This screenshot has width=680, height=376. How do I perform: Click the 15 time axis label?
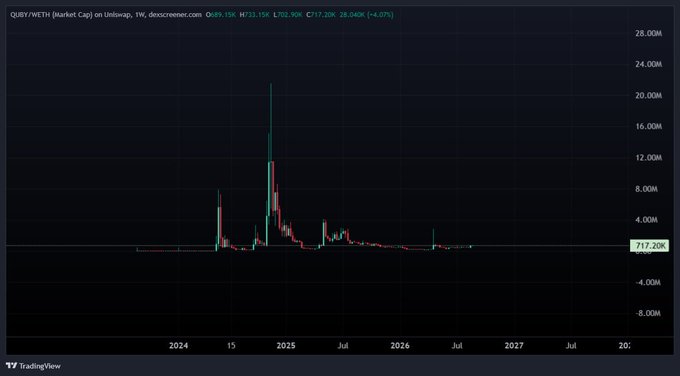(231, 346)
